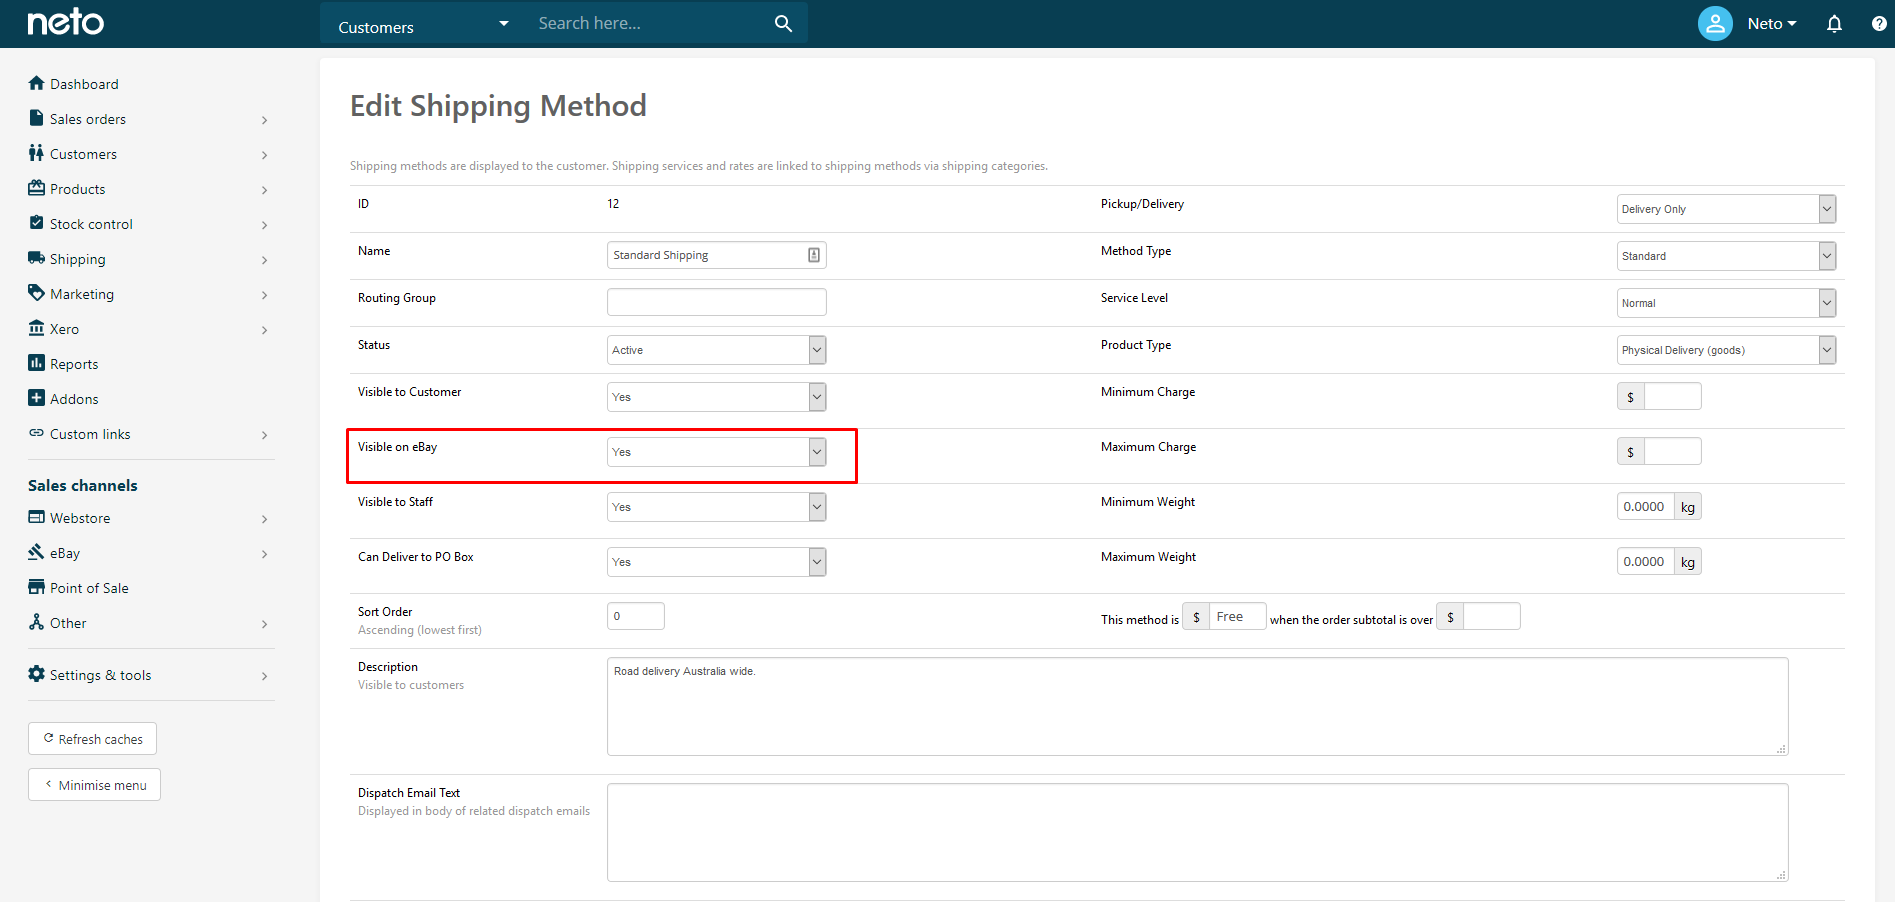Expand Shipping submenu chevron
The height and width of the screenshot is (902, 1895).
coord(264,260)
